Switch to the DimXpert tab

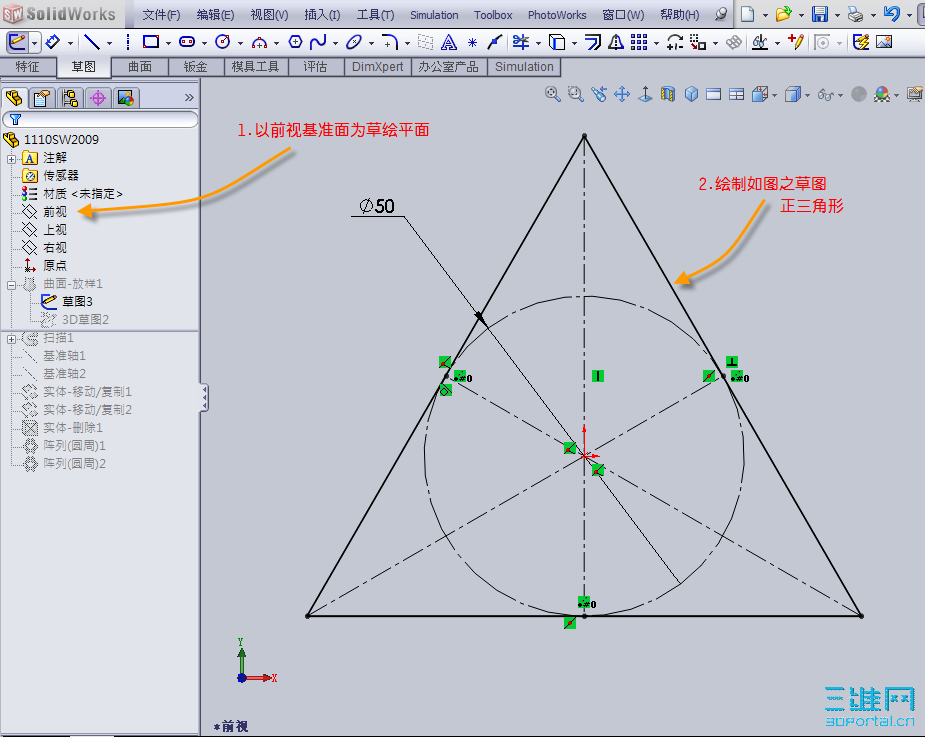click(378, 67)
